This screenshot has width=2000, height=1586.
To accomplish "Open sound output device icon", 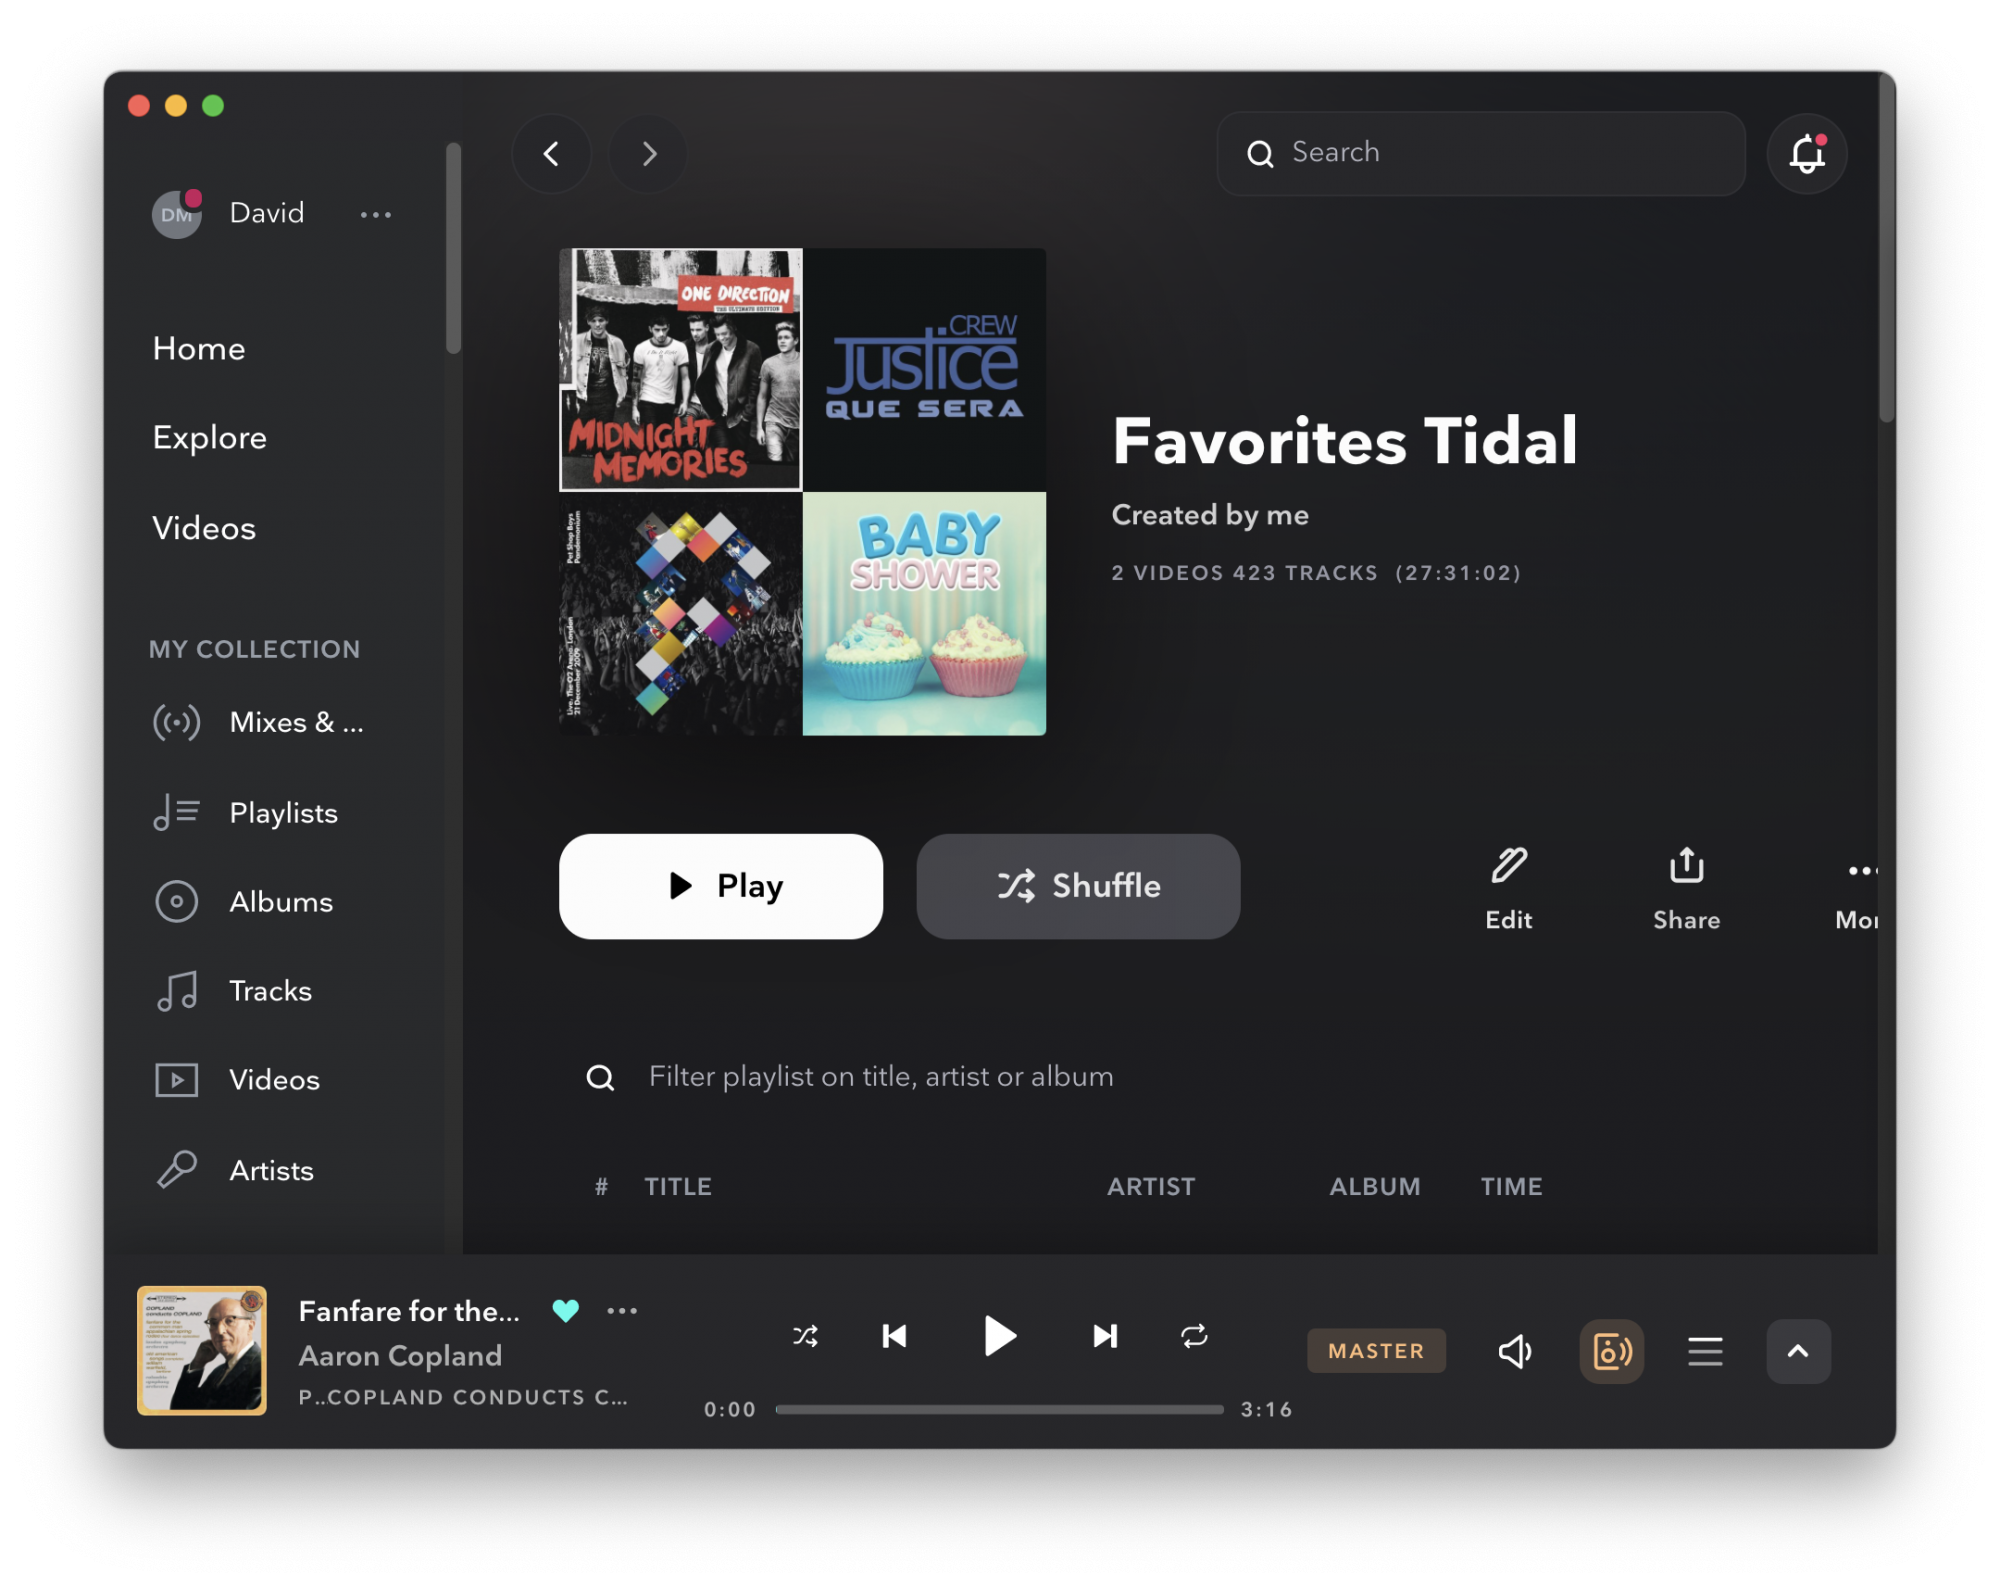I will click(x=1611, y=1352).
